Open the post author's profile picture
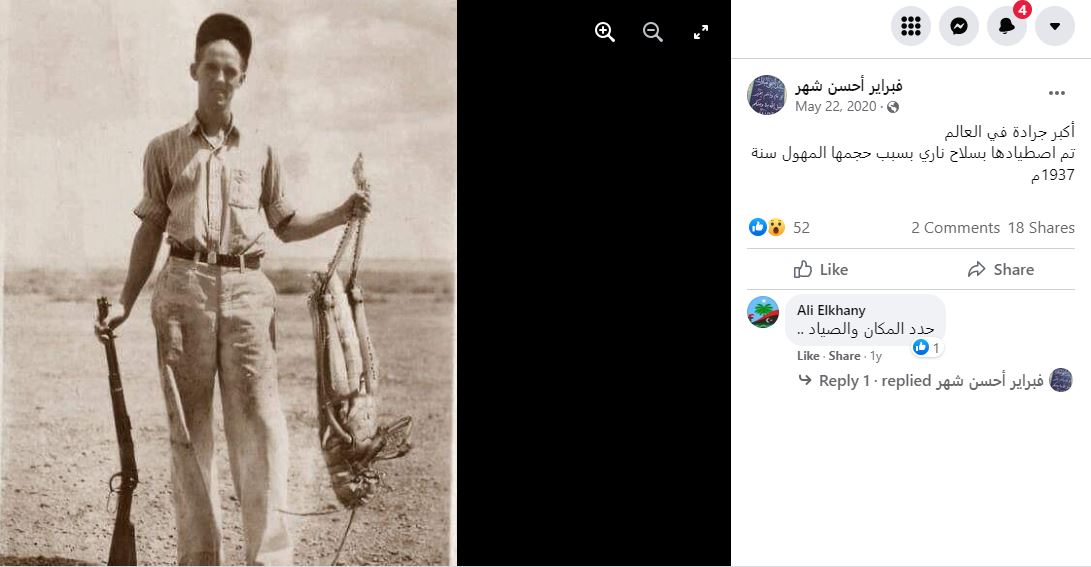 click(767, 95)
